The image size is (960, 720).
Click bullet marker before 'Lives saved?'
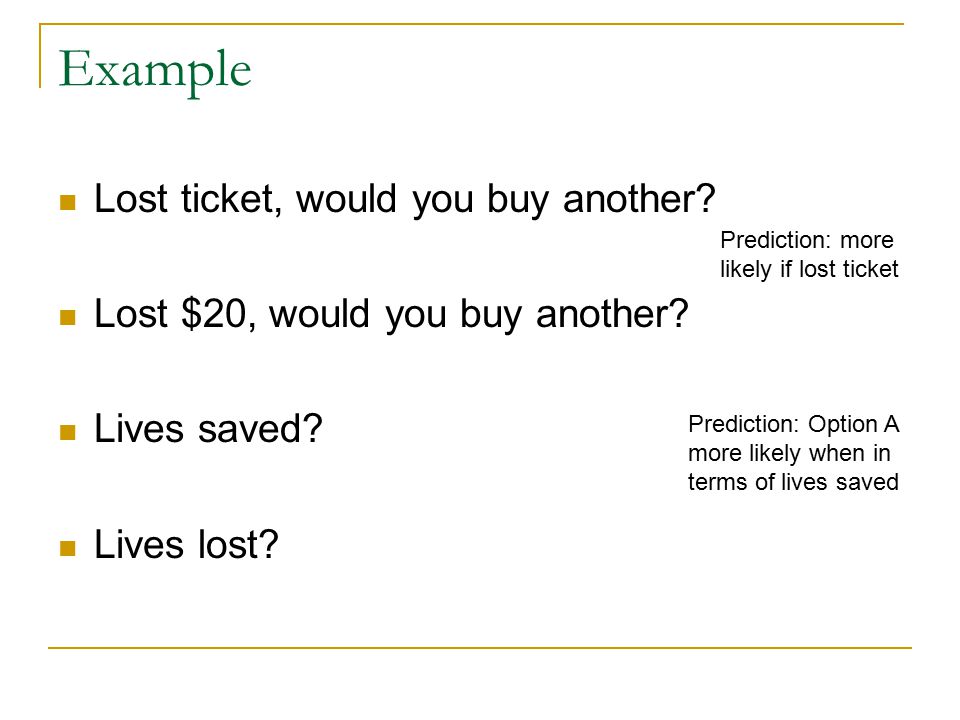[x=67, y=432]
